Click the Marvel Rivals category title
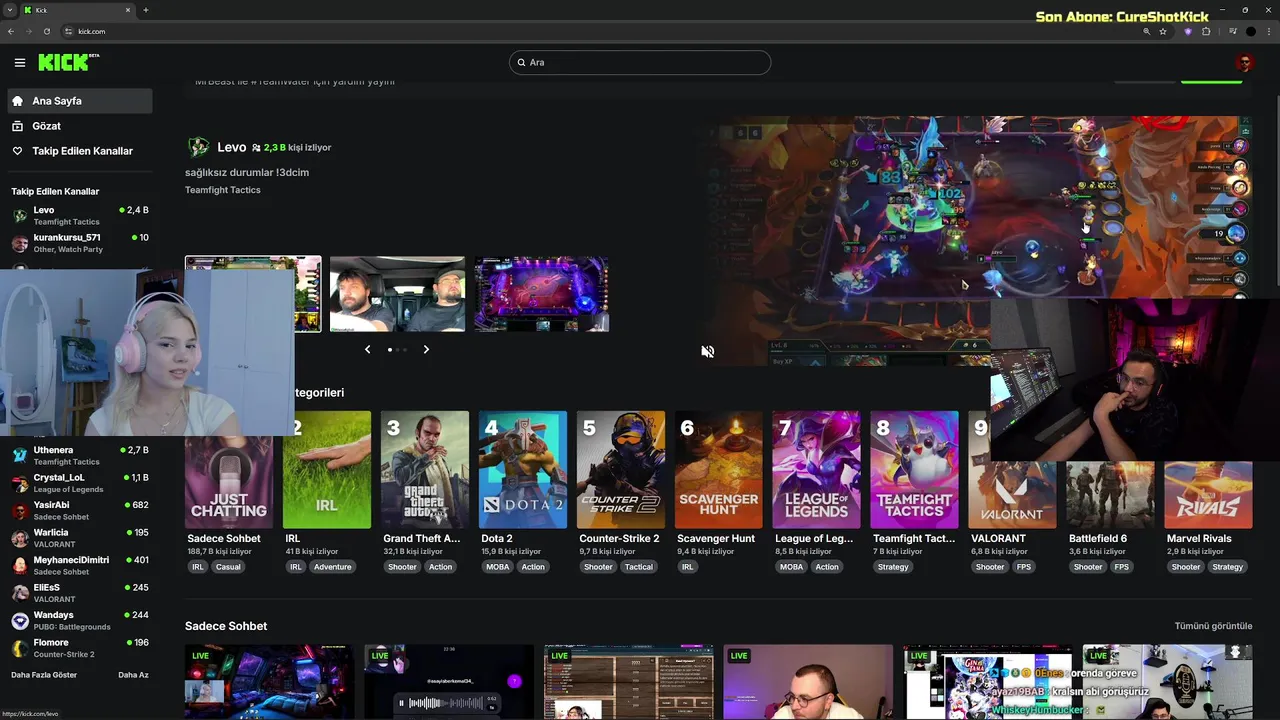This screenshot has height=720, width=1280. point(1199,538)
